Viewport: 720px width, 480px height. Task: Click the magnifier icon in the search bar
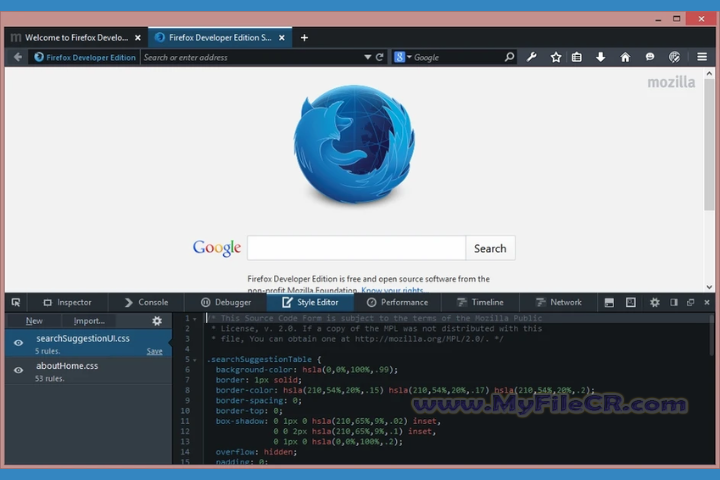(x=509, y=57)
